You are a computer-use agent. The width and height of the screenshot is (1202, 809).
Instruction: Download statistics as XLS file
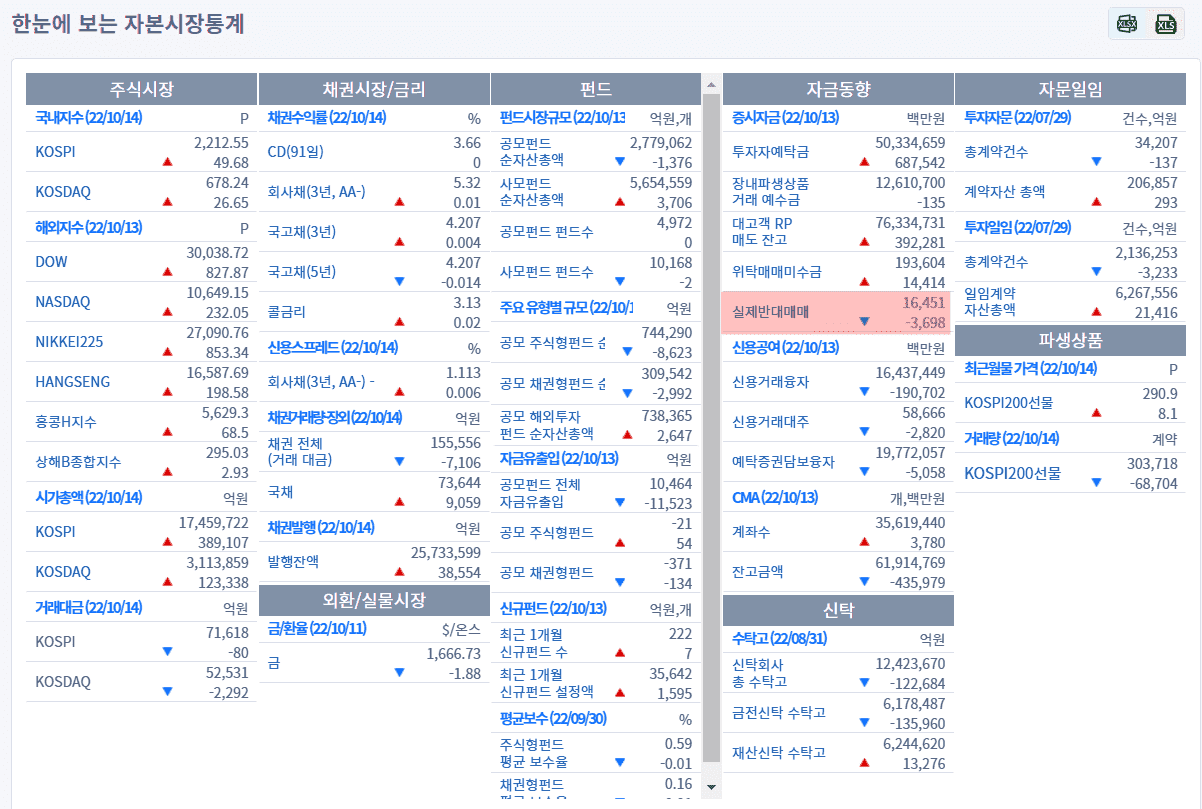pyautogui.click(x=1166, y=24)
